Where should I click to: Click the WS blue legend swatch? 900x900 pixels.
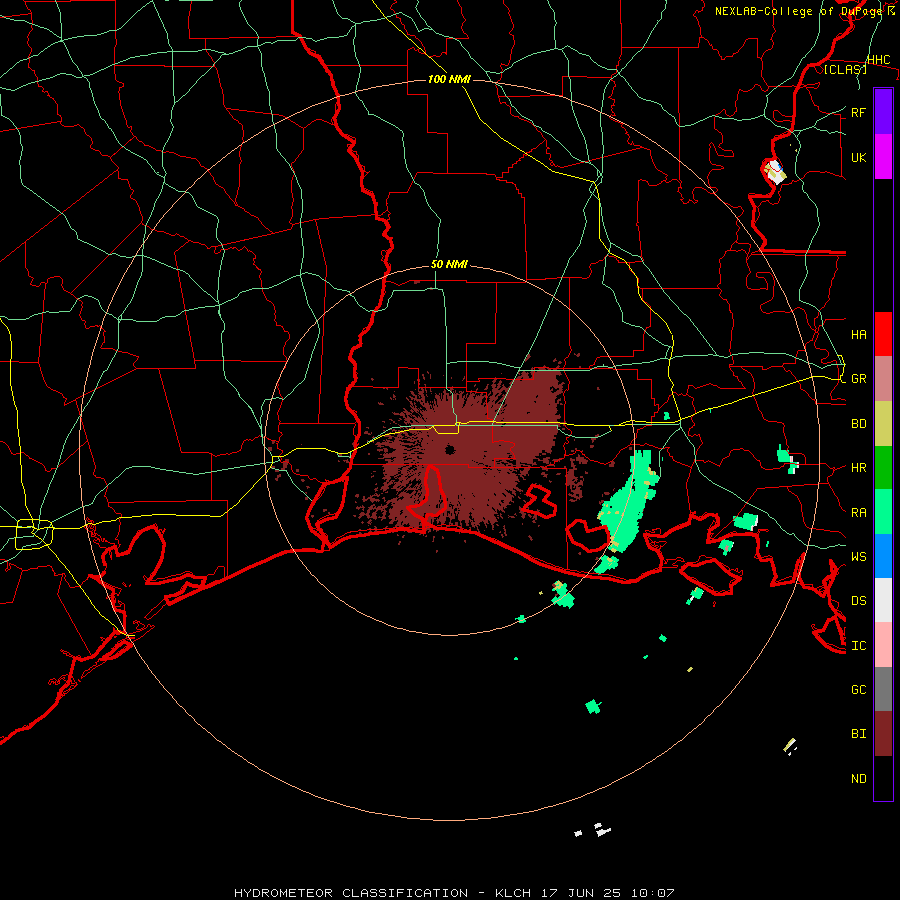(x=883, y=556)
